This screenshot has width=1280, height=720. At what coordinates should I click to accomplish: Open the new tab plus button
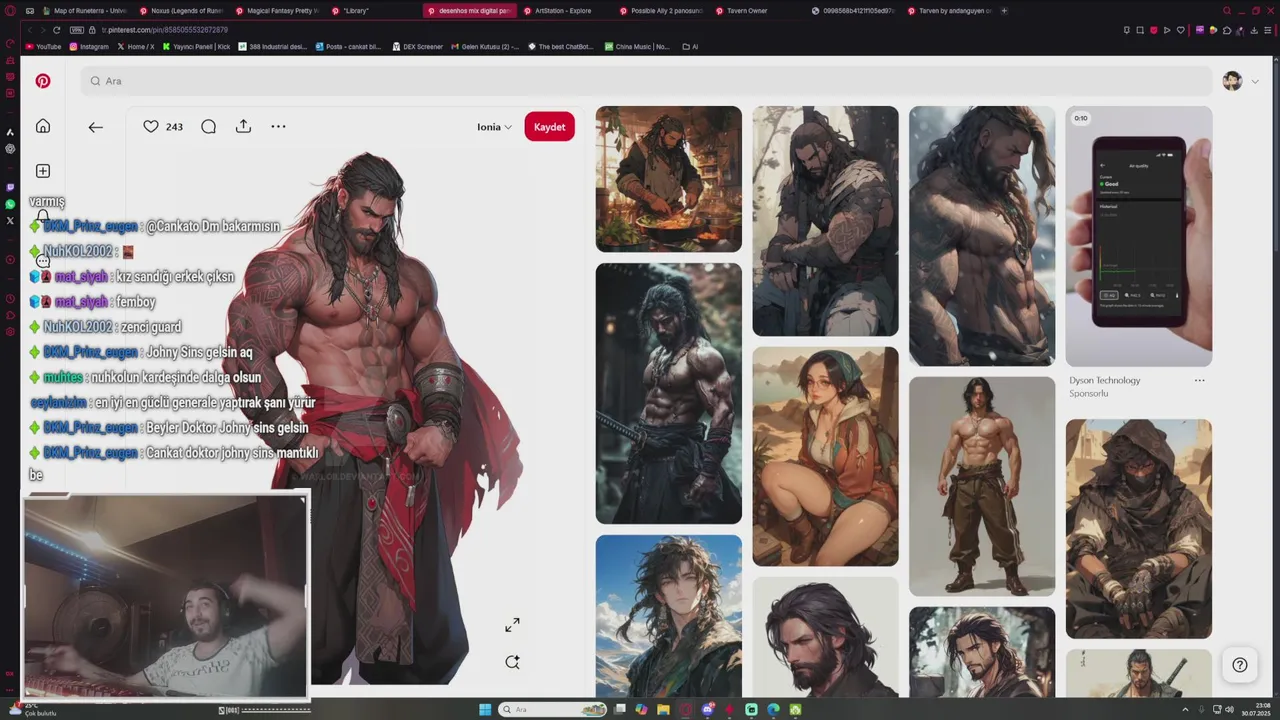pos(1004,11)
